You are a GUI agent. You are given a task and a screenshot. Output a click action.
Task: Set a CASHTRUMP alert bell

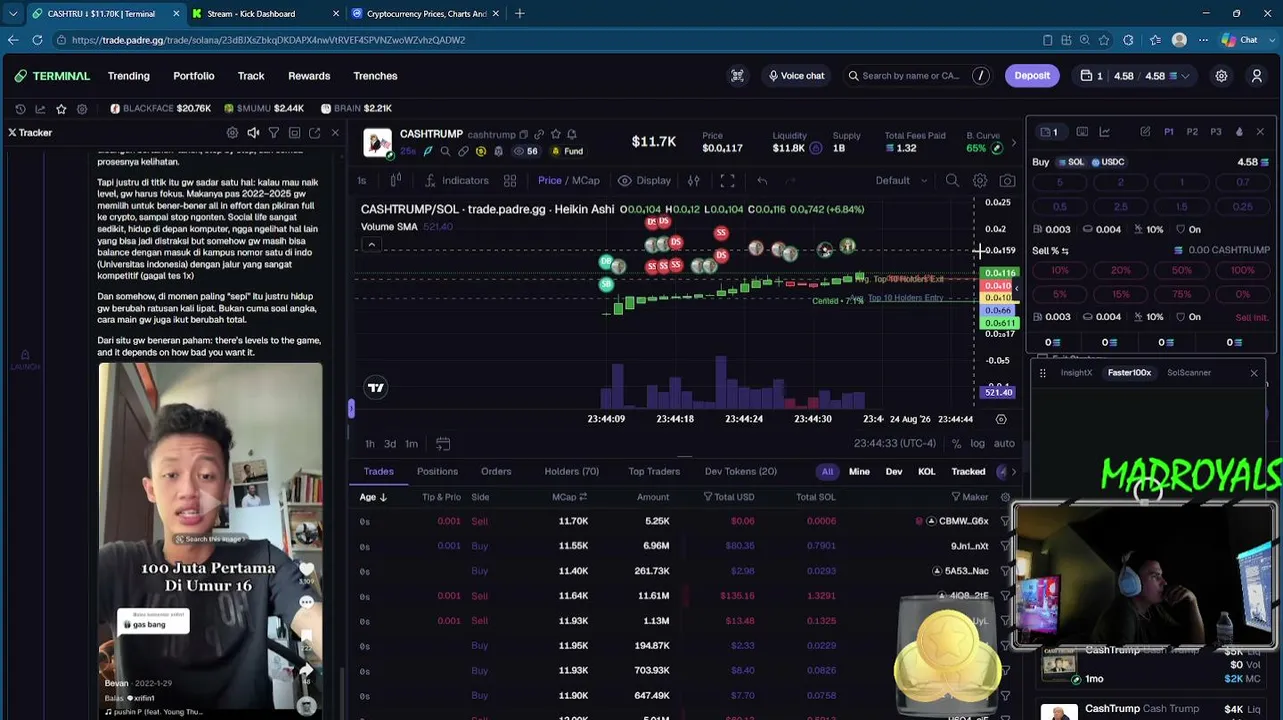click(x=571, y=135)
